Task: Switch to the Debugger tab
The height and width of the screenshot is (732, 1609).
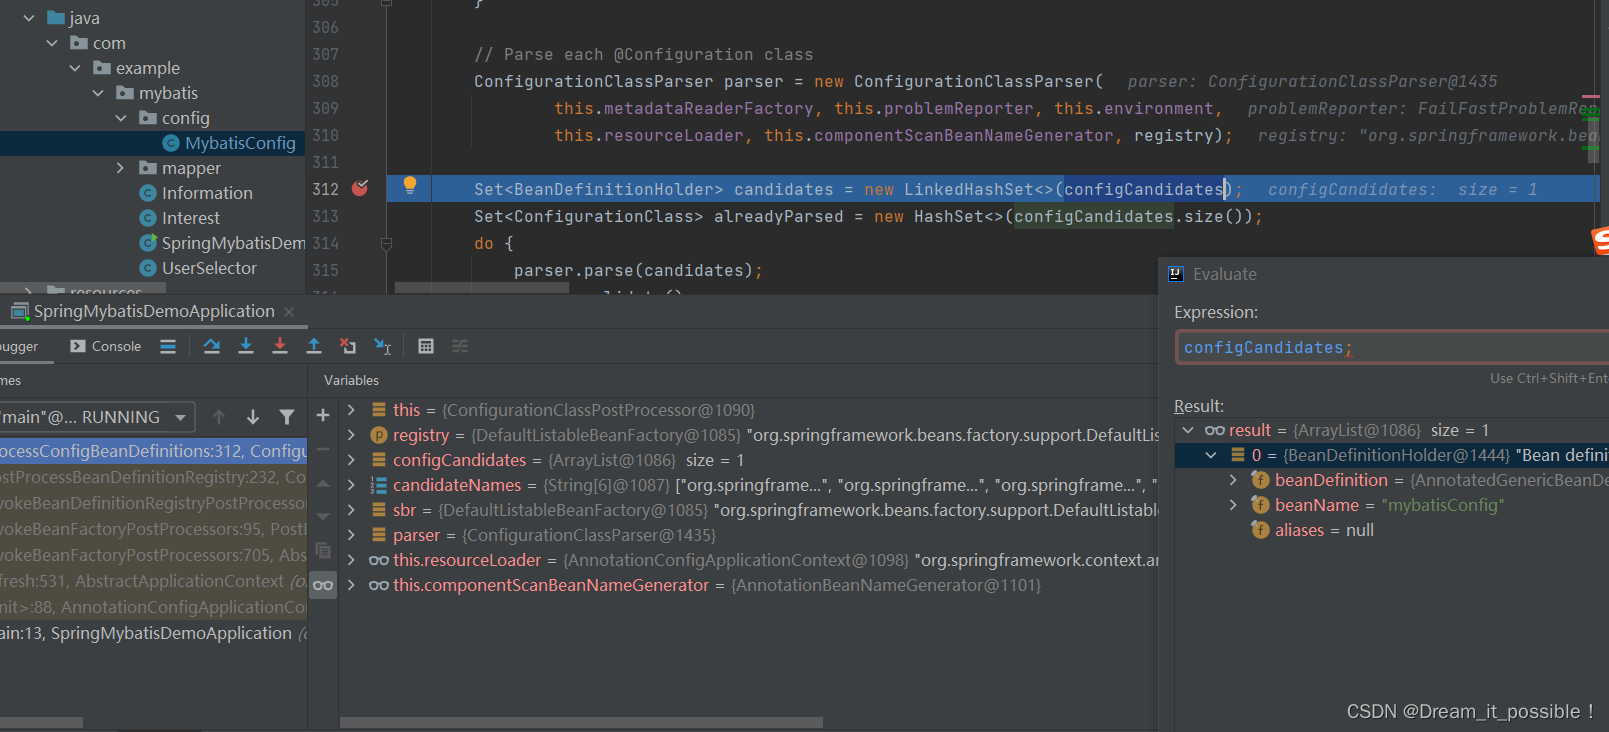Action: [19, 346]
